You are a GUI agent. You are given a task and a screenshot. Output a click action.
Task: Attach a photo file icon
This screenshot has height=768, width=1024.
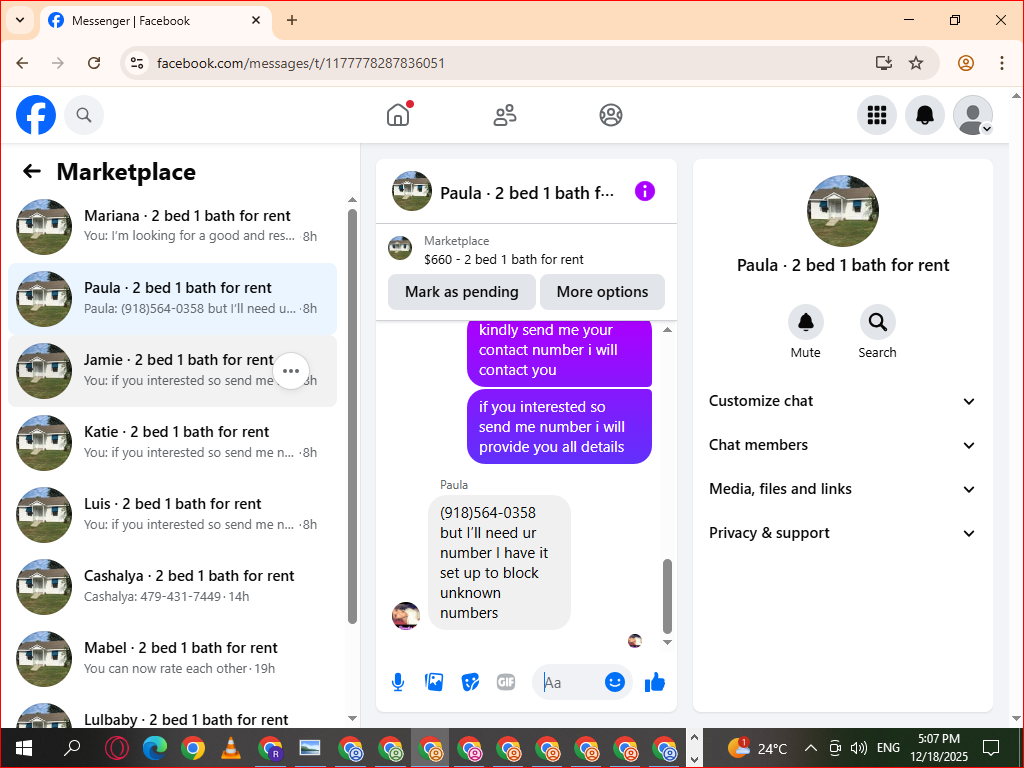434,682
